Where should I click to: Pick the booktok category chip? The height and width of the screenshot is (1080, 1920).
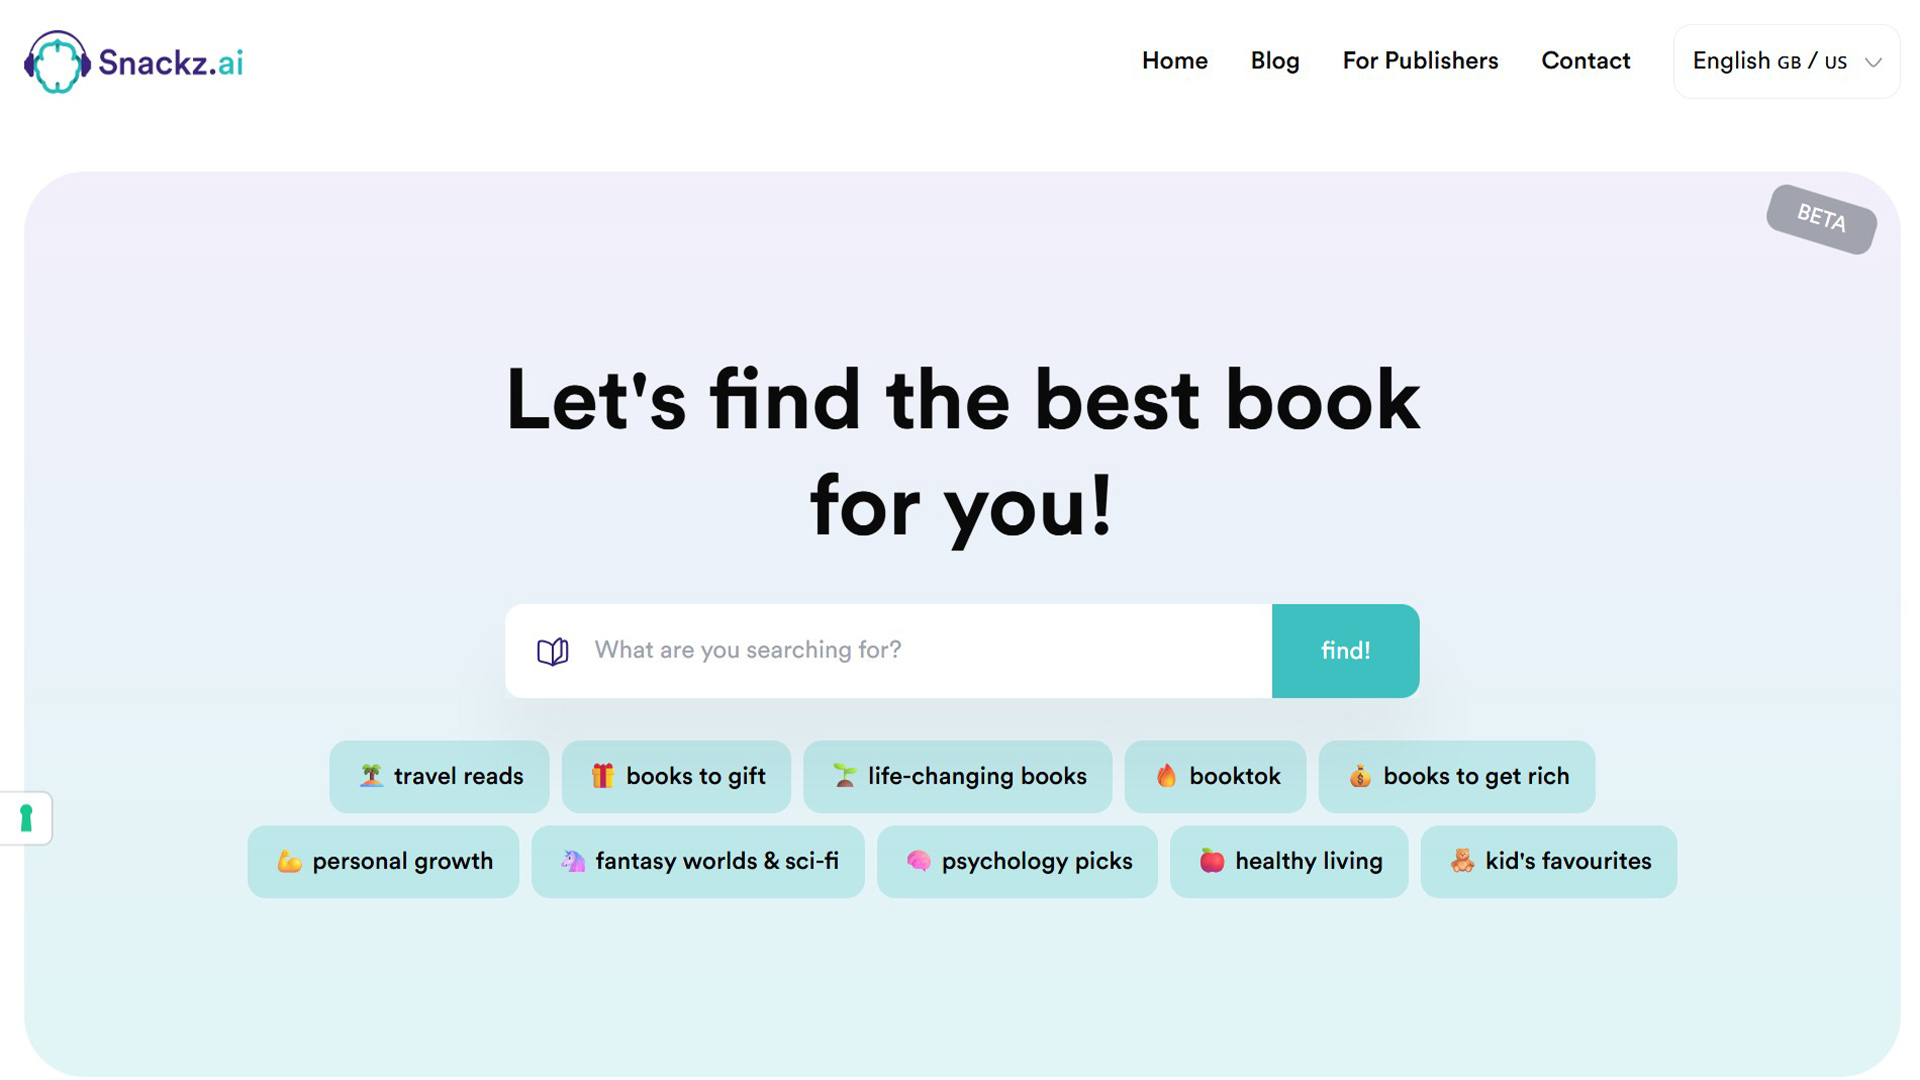pyautogui.click(x=1215, y=777)
